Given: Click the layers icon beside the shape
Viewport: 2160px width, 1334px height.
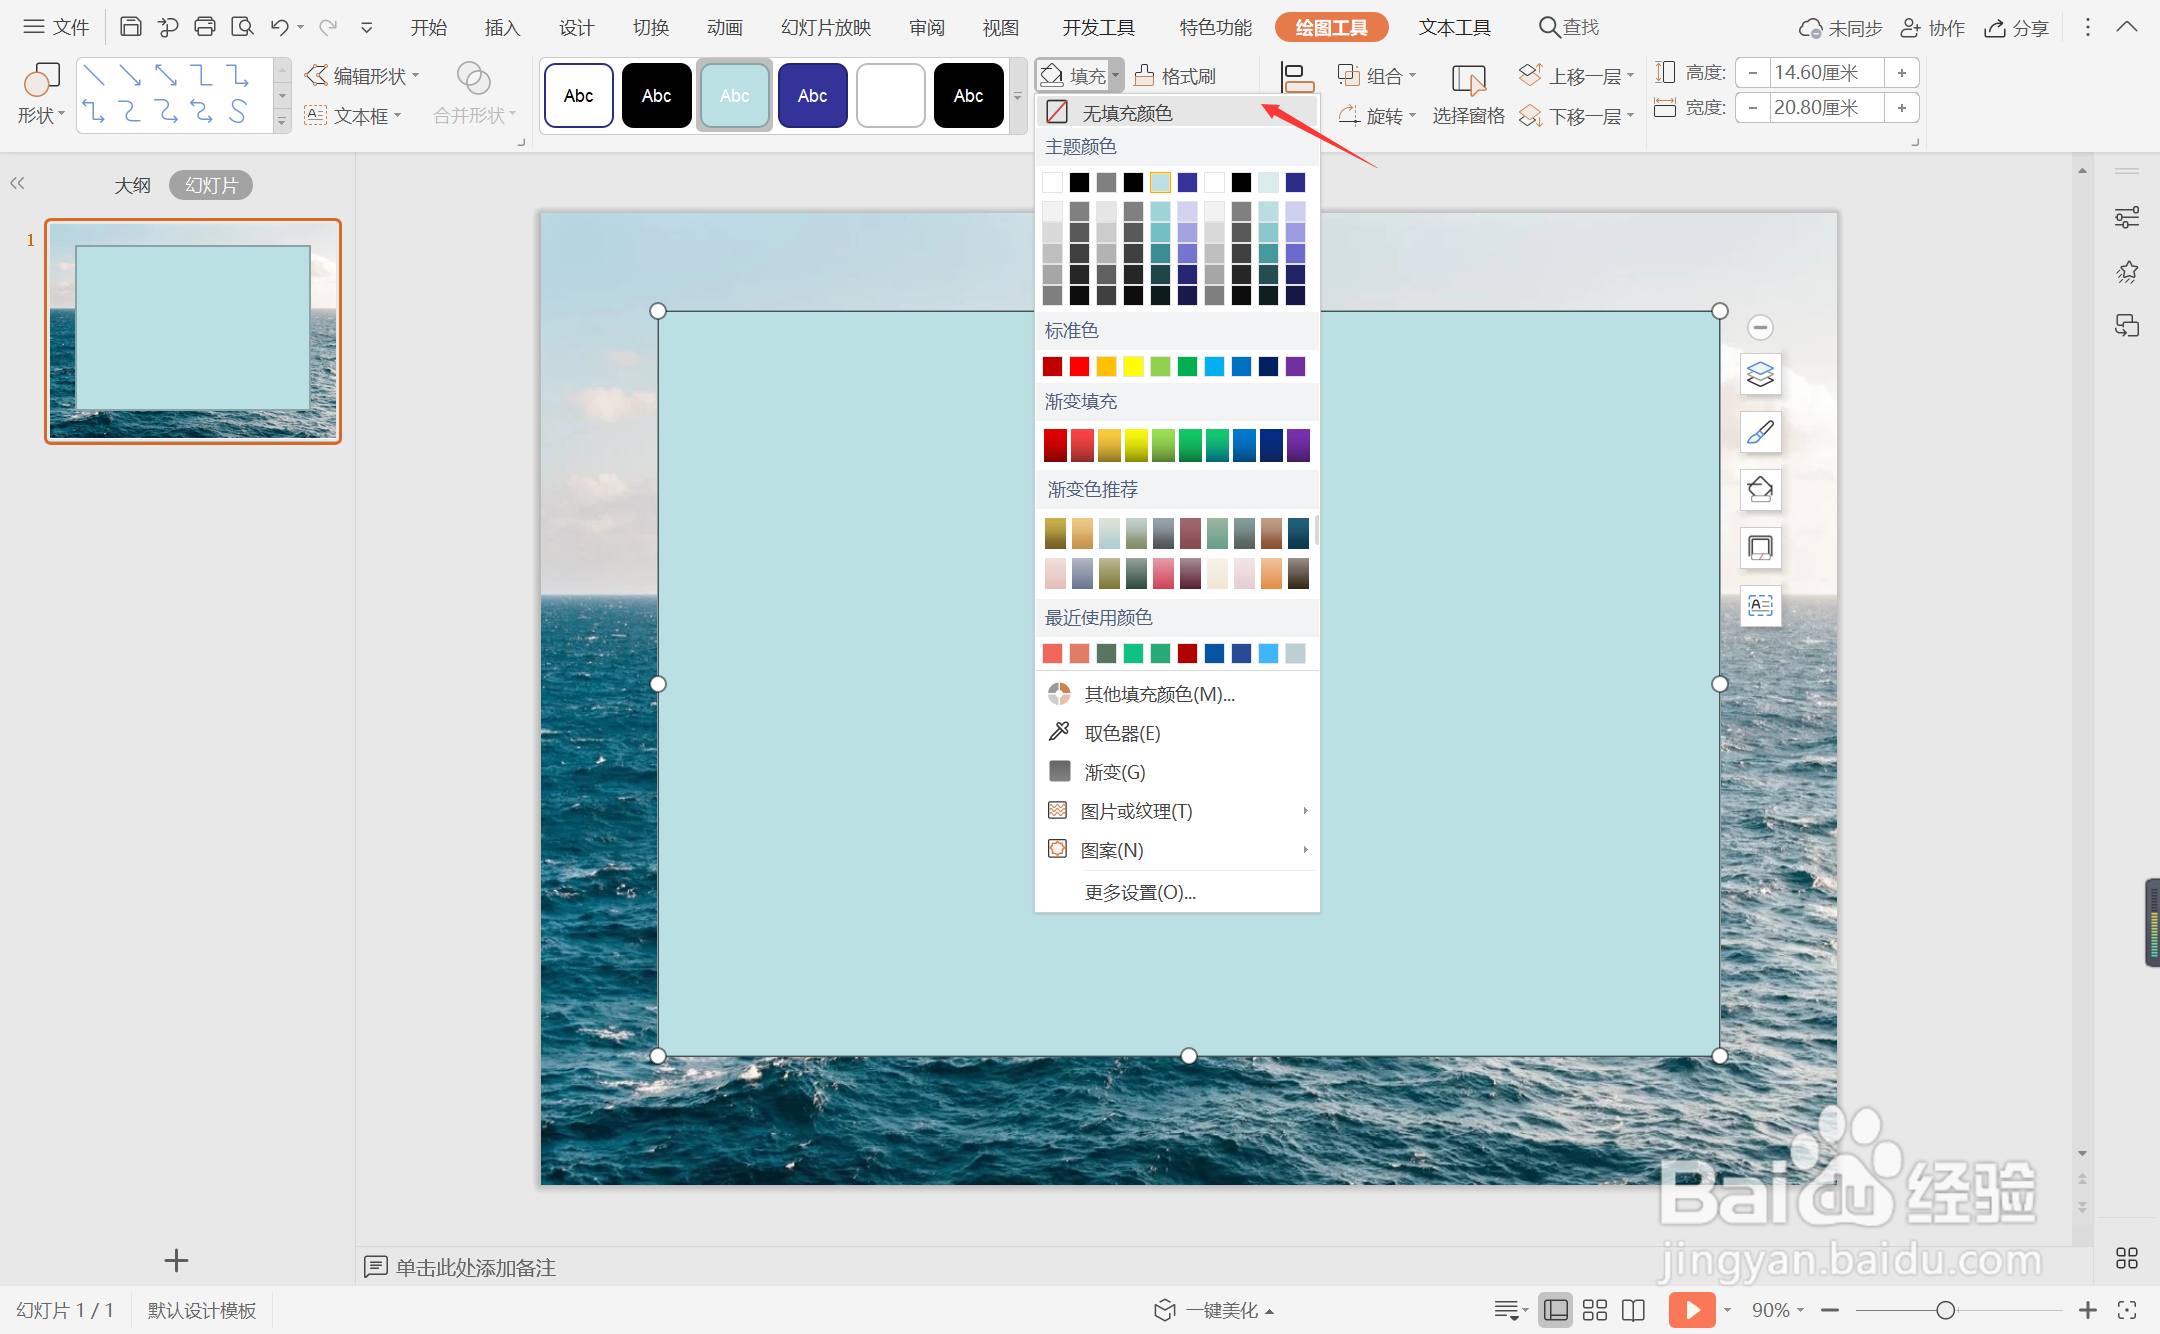Looking at the screenshot, I should [x=1760, y=375].
